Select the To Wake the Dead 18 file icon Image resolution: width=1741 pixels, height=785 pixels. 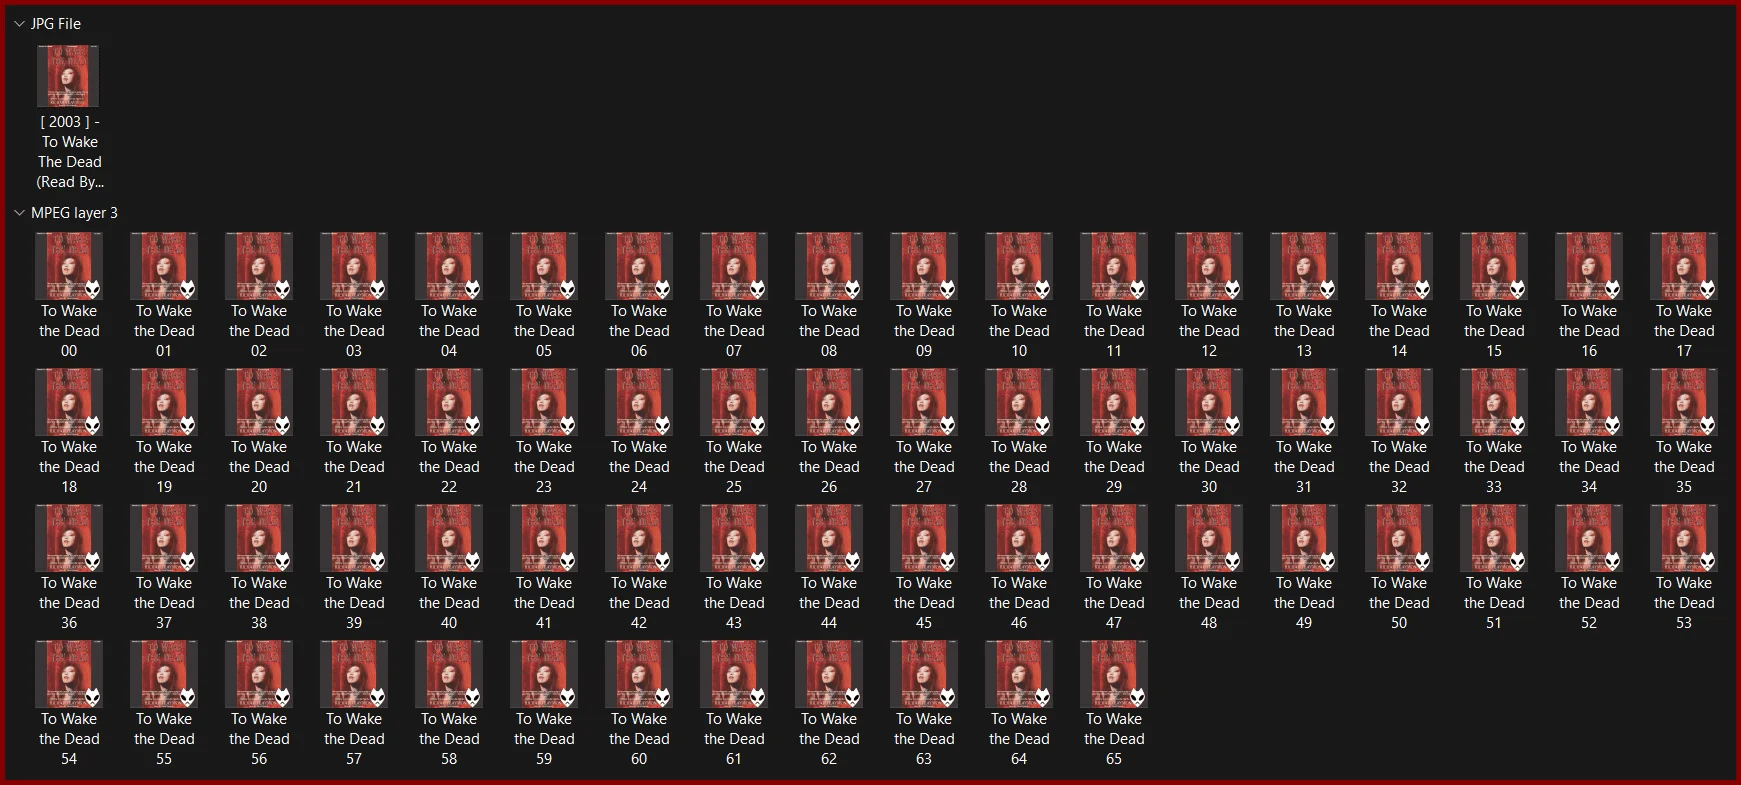point(69,402)
